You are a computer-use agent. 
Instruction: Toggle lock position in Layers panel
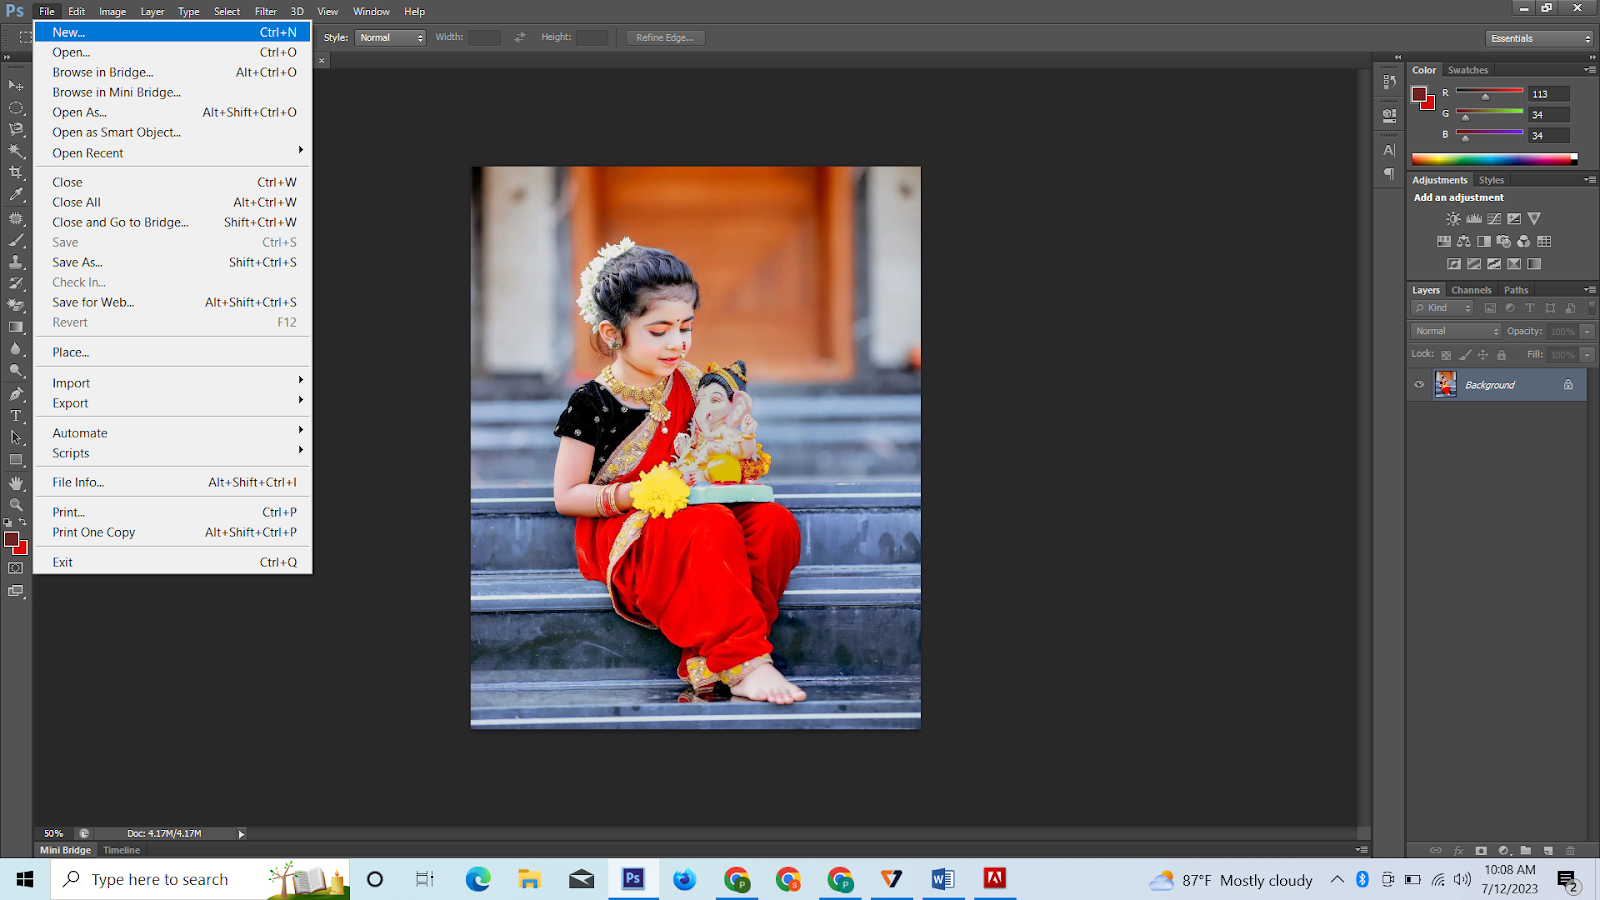tap(1483, 355)
